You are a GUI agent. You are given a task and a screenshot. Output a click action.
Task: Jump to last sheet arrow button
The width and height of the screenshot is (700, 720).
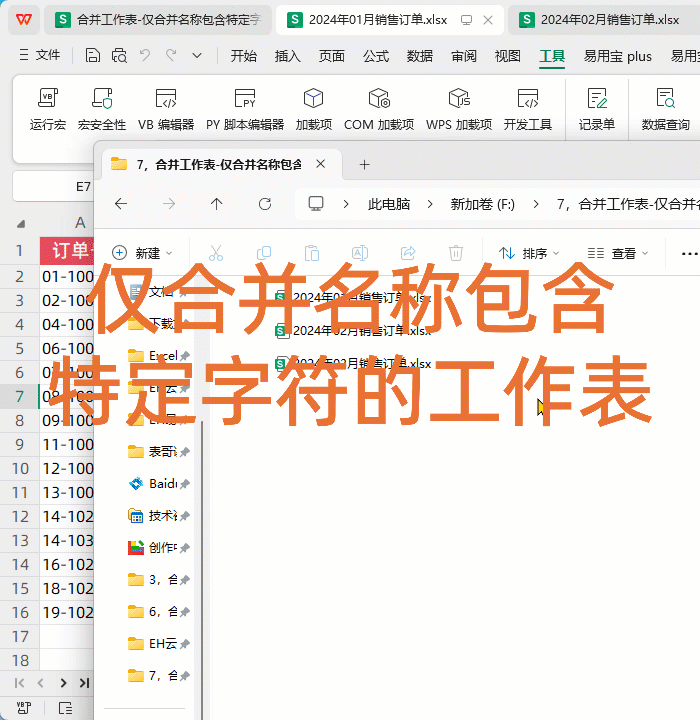pos(84,683)
